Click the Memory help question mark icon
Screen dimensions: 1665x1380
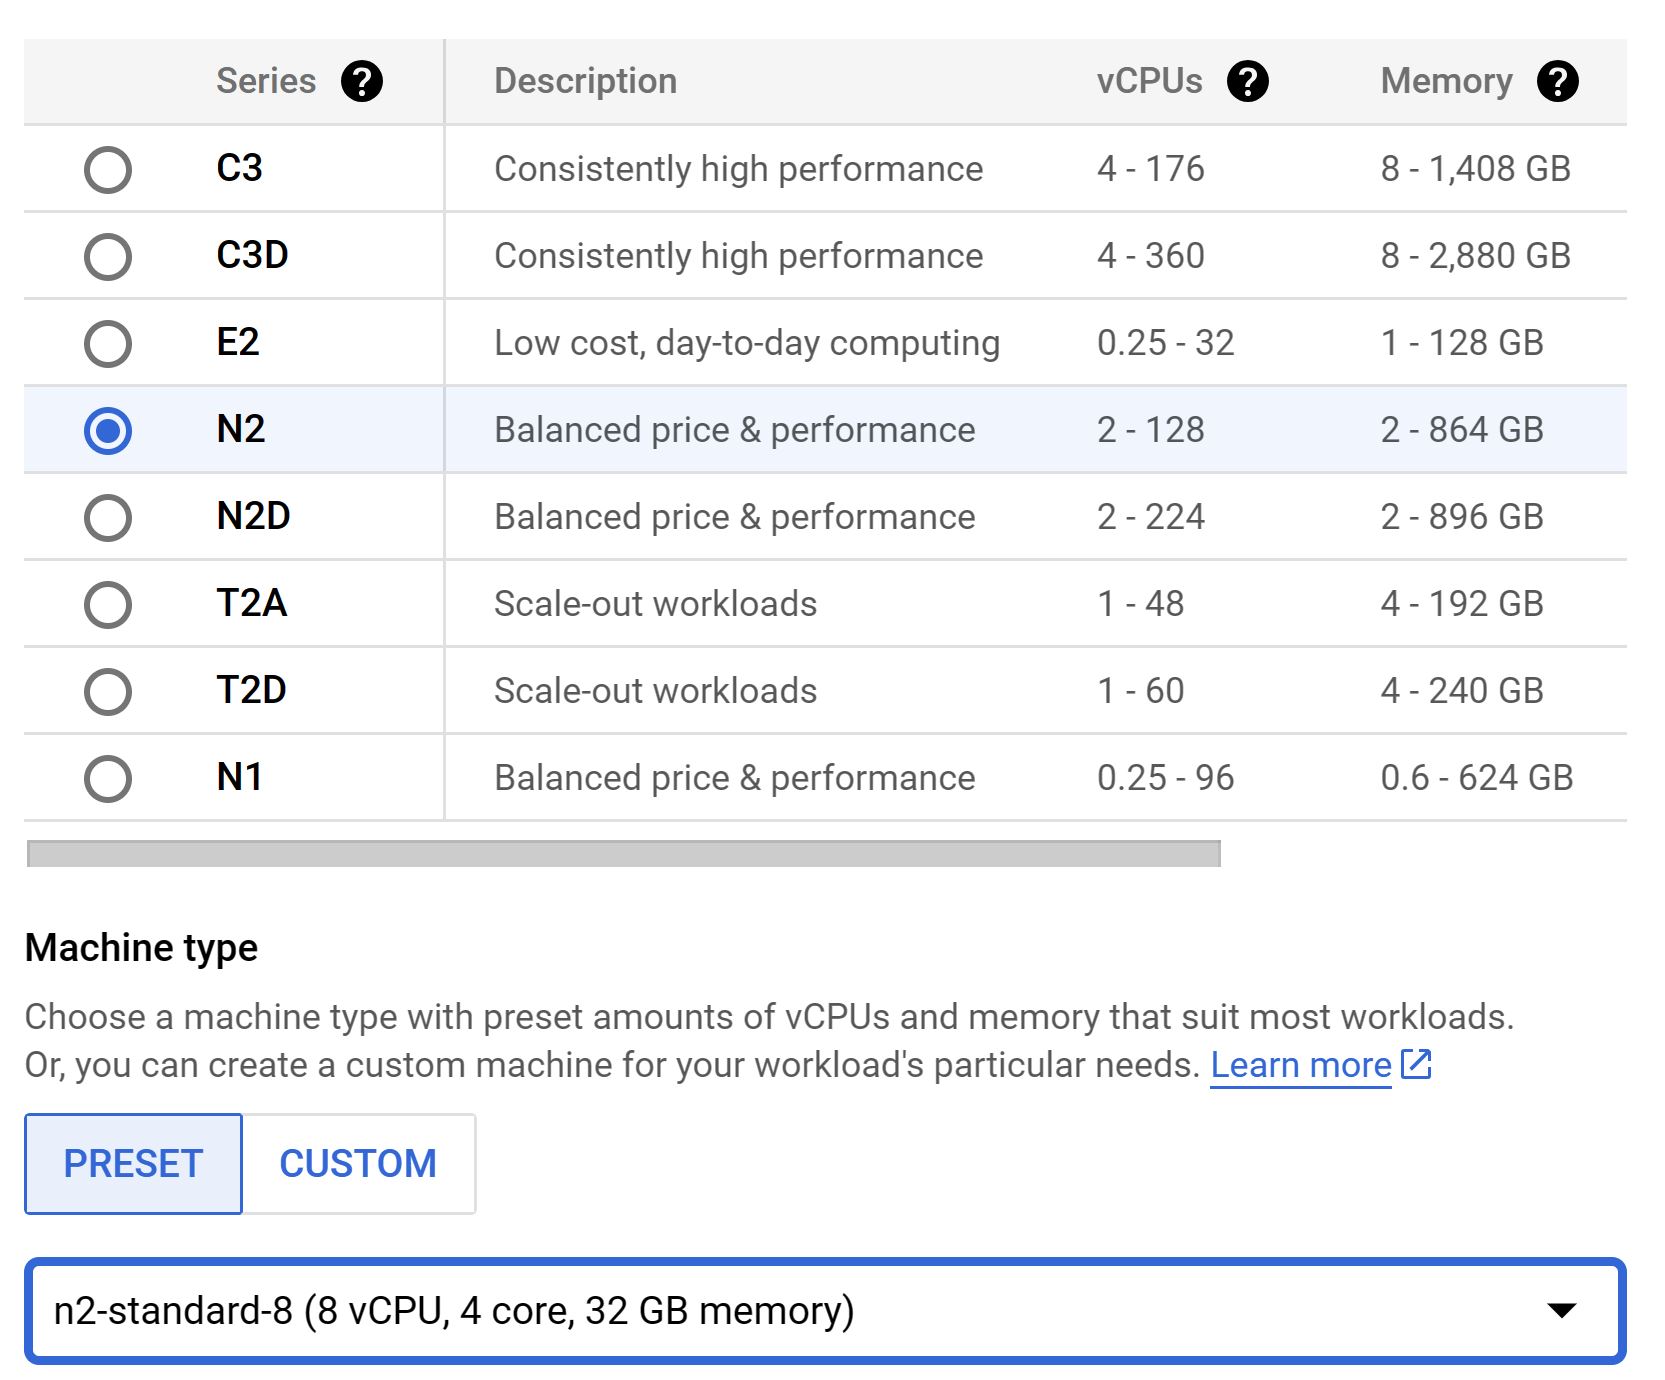click(x=1557, y=81)
